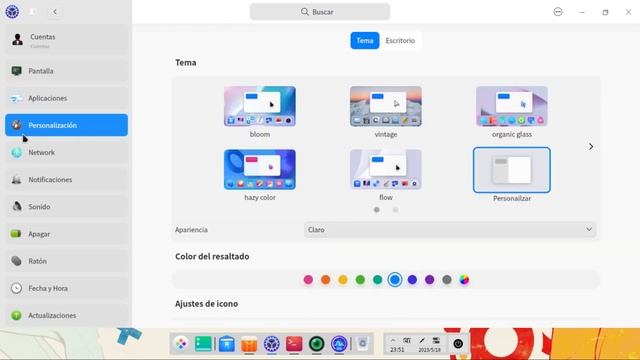Open the Apagar power settings
Screen dimensions: 640x360
pyautogui.click(x=66, y=234)
